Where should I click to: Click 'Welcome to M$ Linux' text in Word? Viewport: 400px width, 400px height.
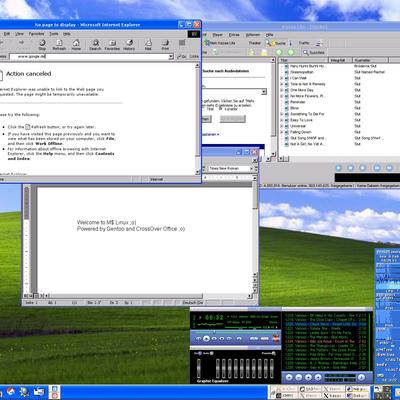click(x=107, y=222)
